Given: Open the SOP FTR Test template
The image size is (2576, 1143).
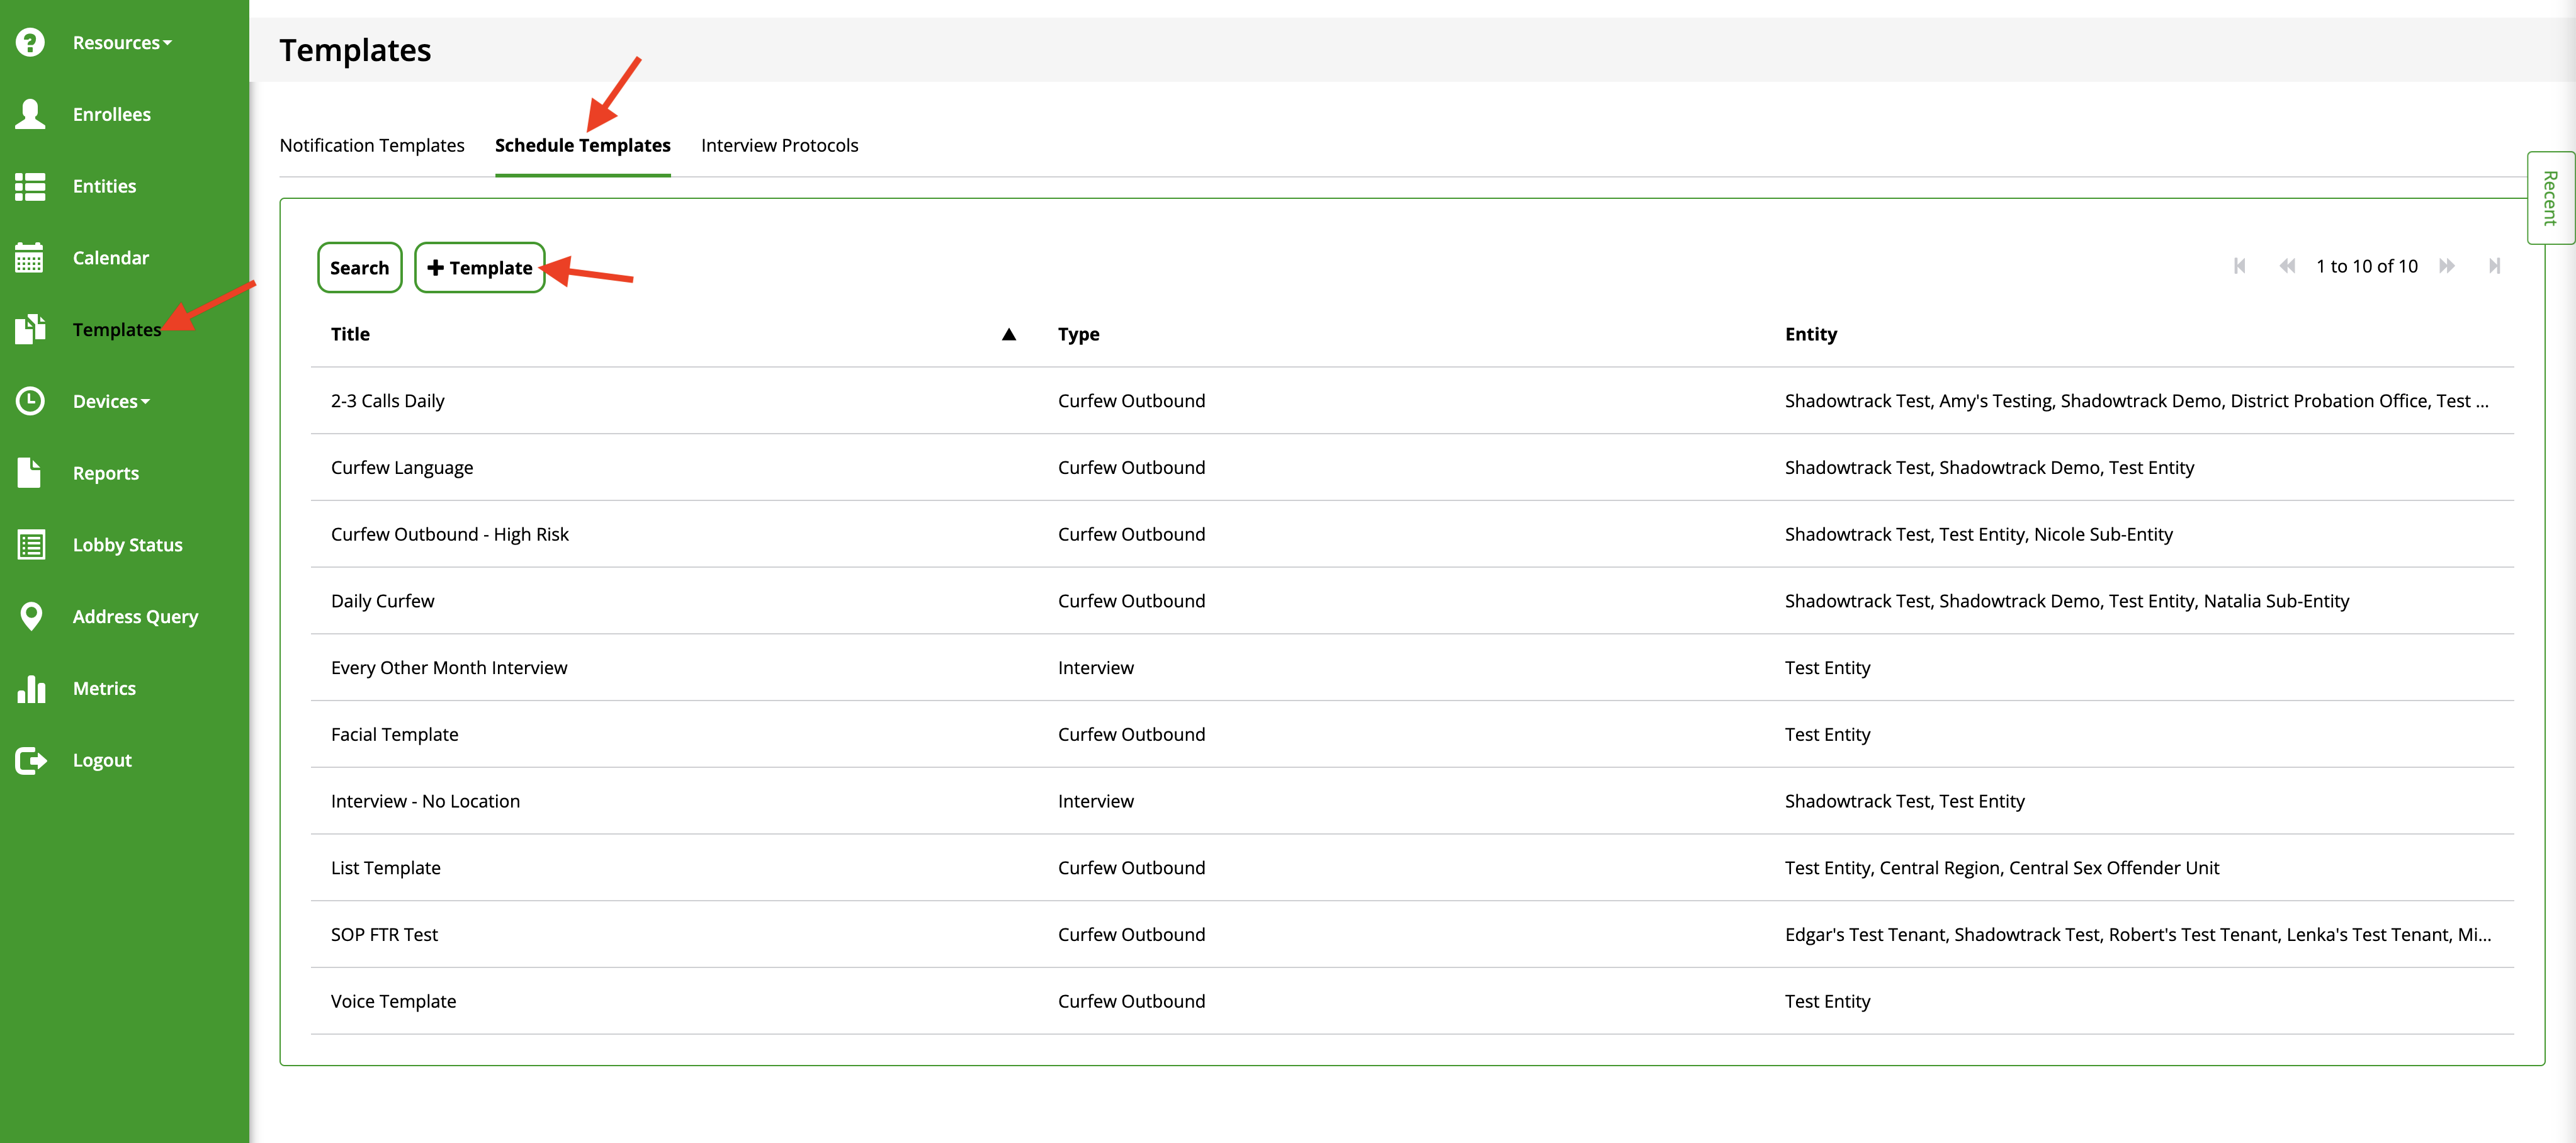Looking at the screenshot, I should click(385, 934).
